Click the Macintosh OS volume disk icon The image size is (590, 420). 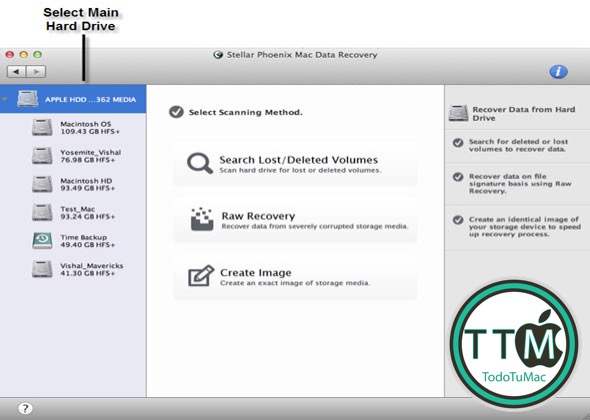42,127
